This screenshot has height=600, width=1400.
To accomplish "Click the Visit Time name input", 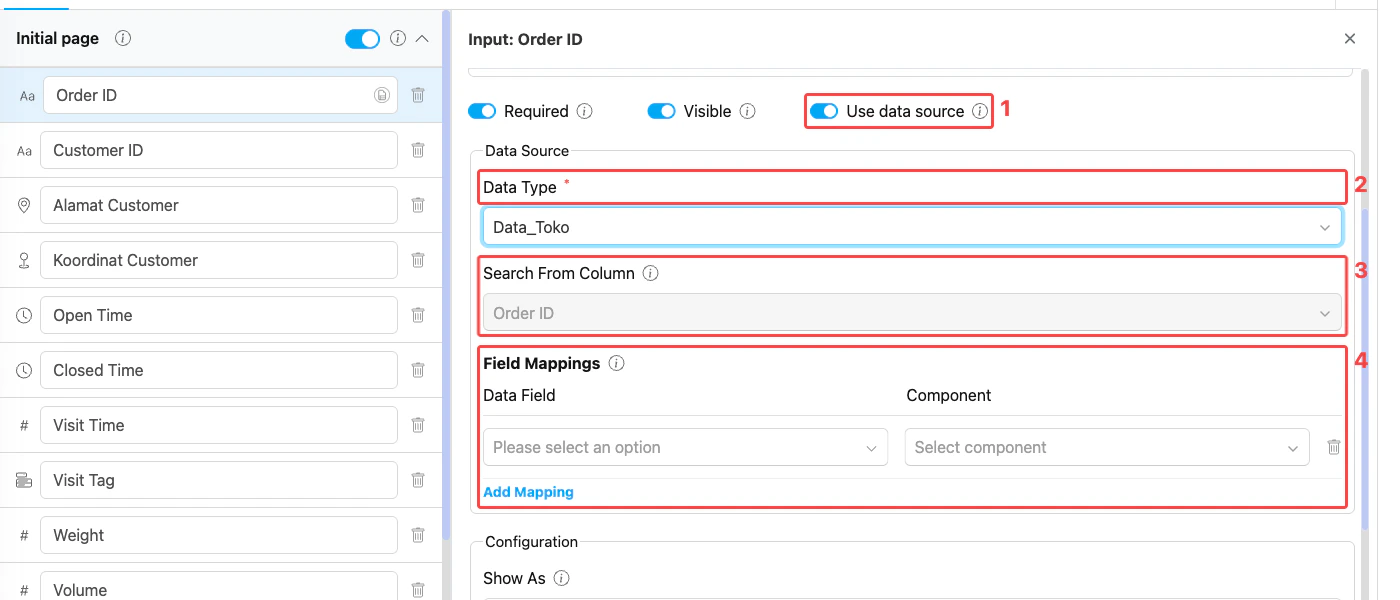I will point(219,425).
